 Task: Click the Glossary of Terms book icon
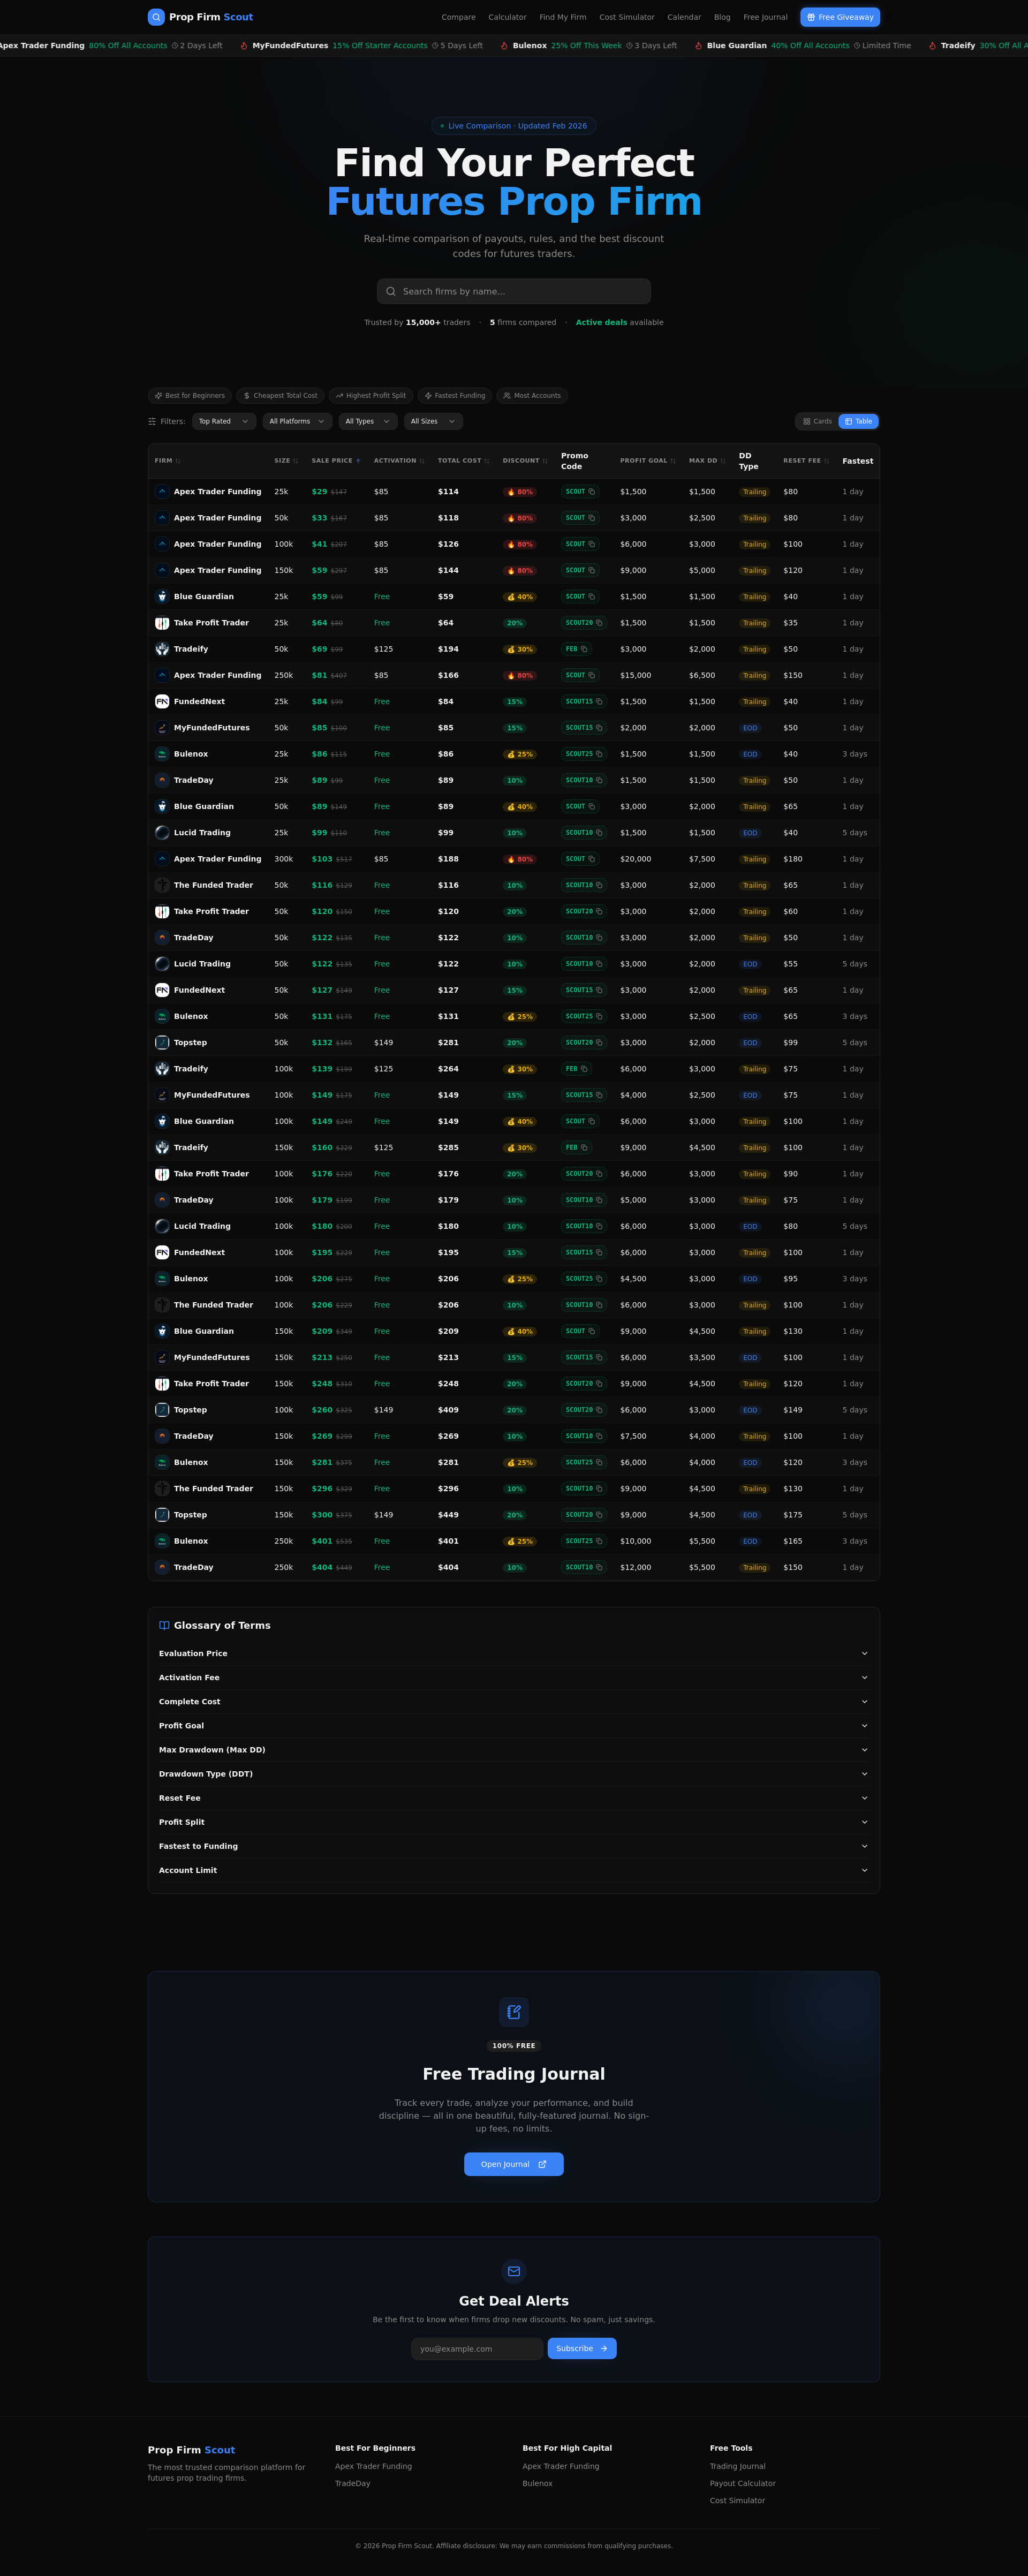coord(164,1626)
